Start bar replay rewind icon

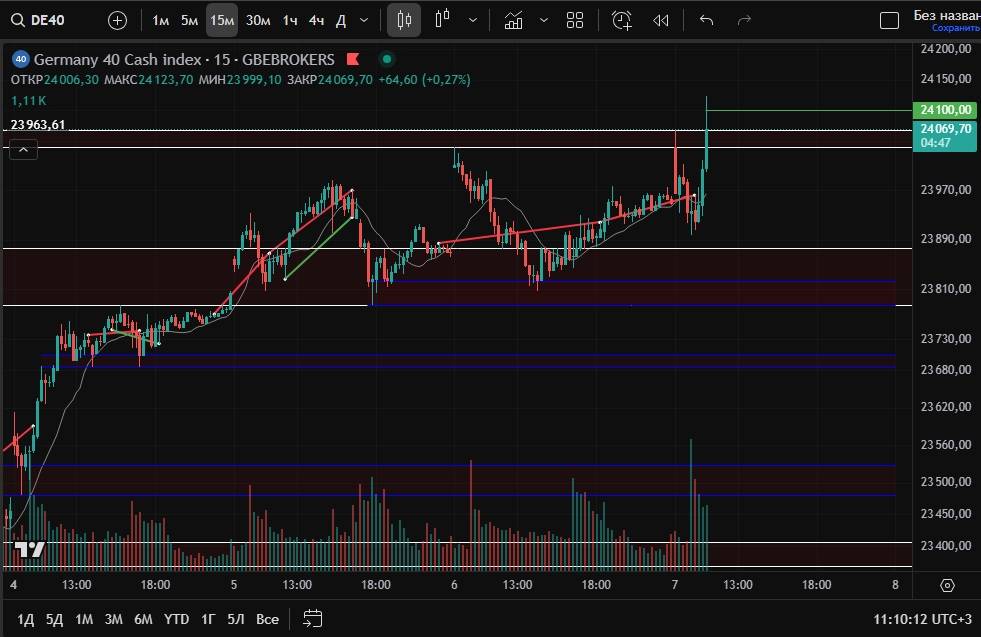point(661,20)
